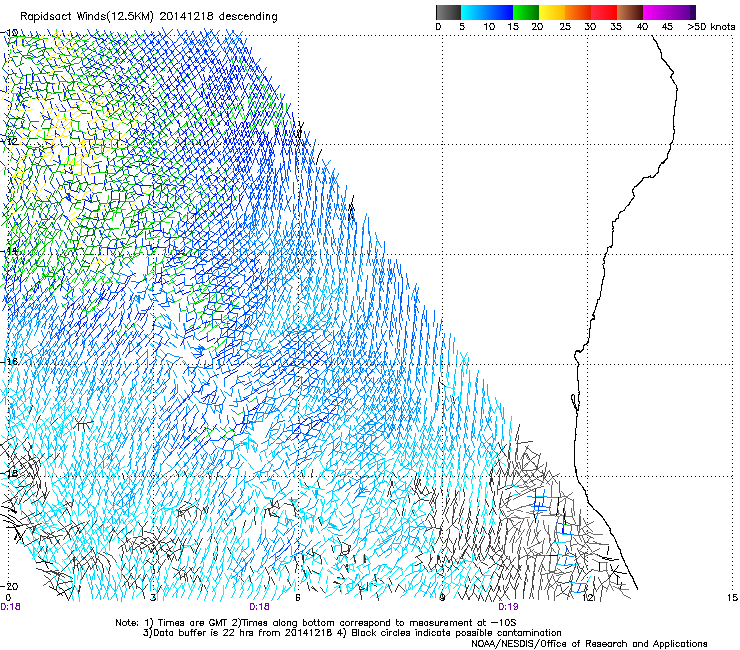This screenshot has width=740, height=650.
Task: Click the '3' longitude axis label
Action: pos(153,598)
